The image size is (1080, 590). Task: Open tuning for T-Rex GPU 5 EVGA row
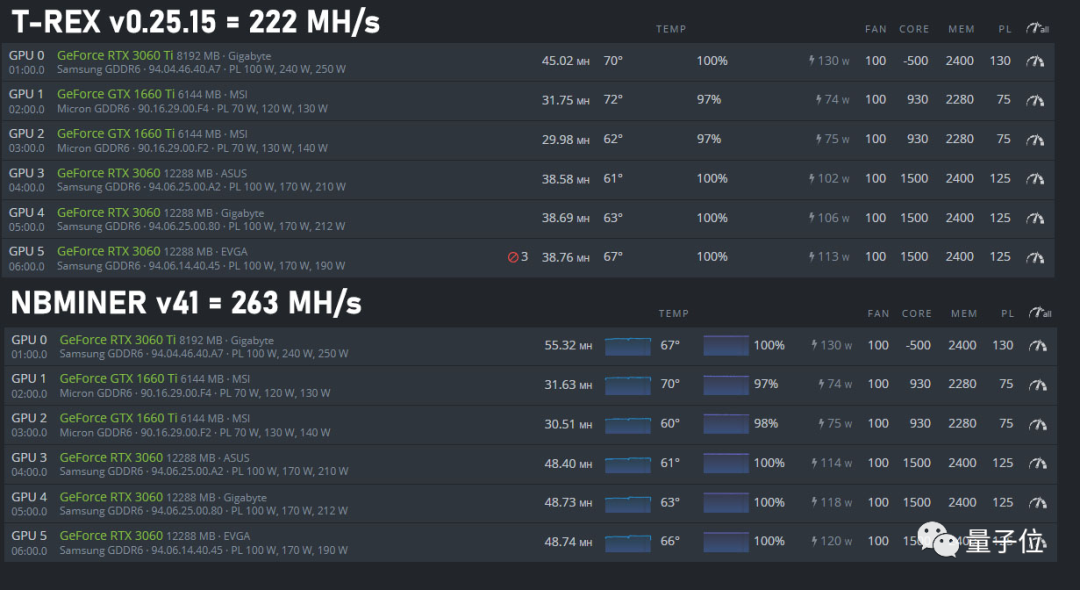click(x=1035, y=257)
